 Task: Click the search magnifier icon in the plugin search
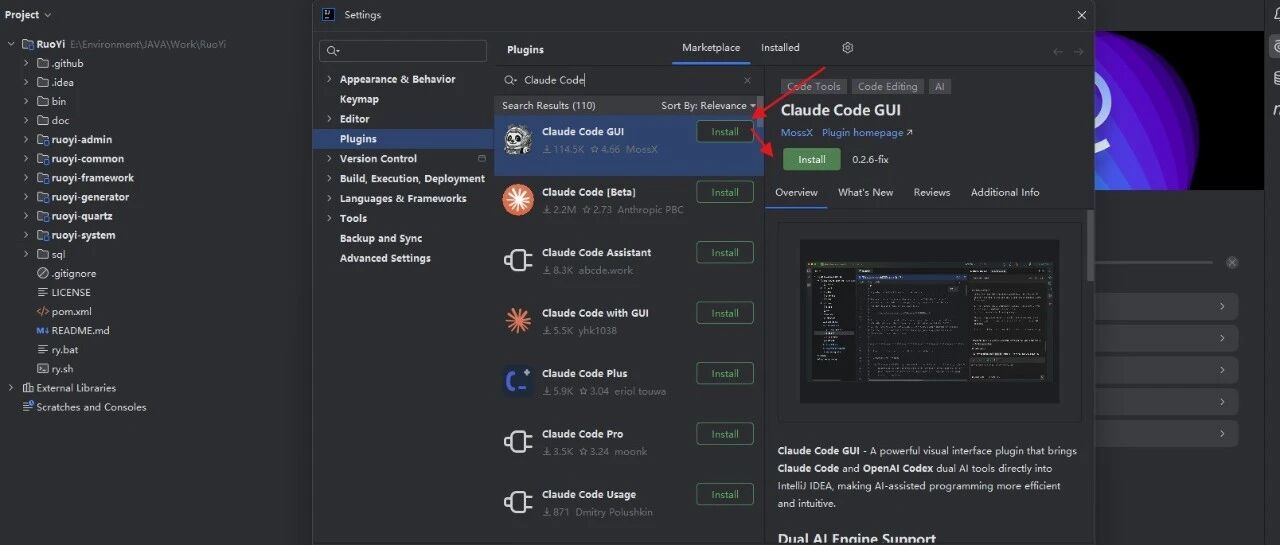coord(510,80)
